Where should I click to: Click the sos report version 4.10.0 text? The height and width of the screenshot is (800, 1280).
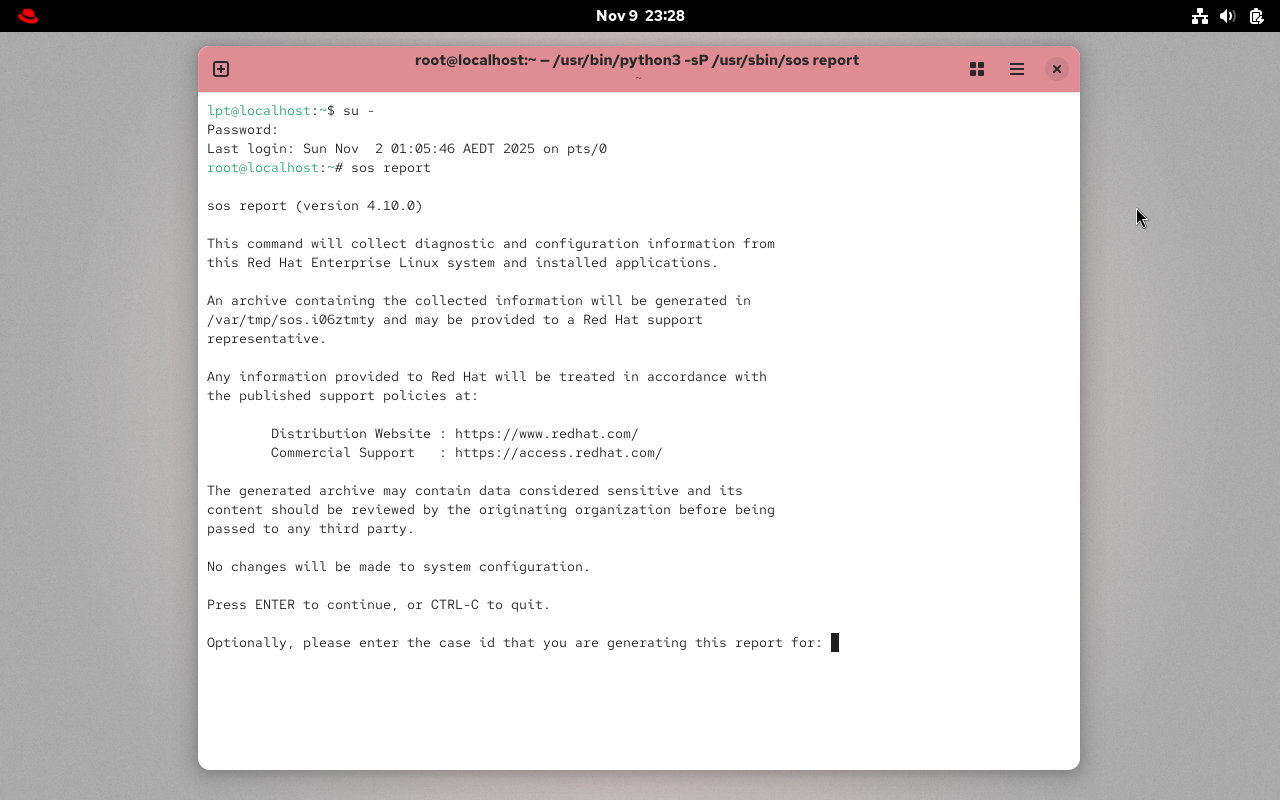(314, 205)
